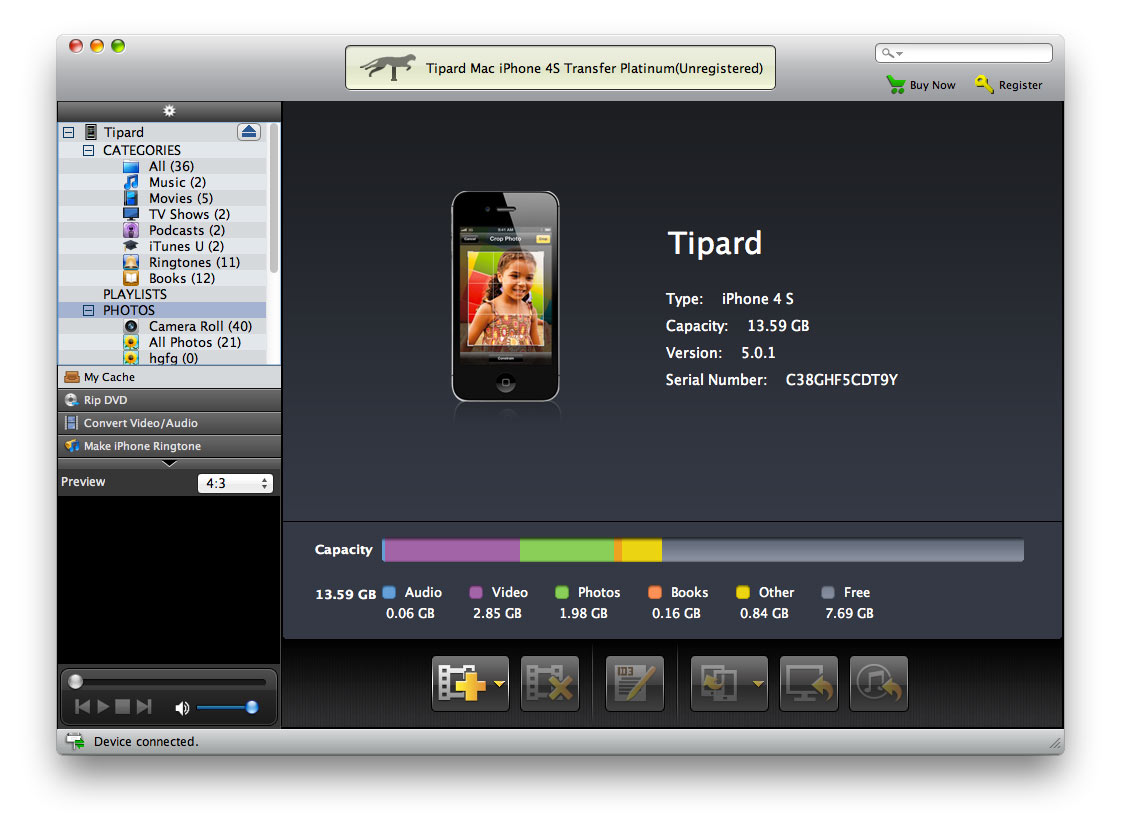Click the Podcasts icon

coord(131,230)
